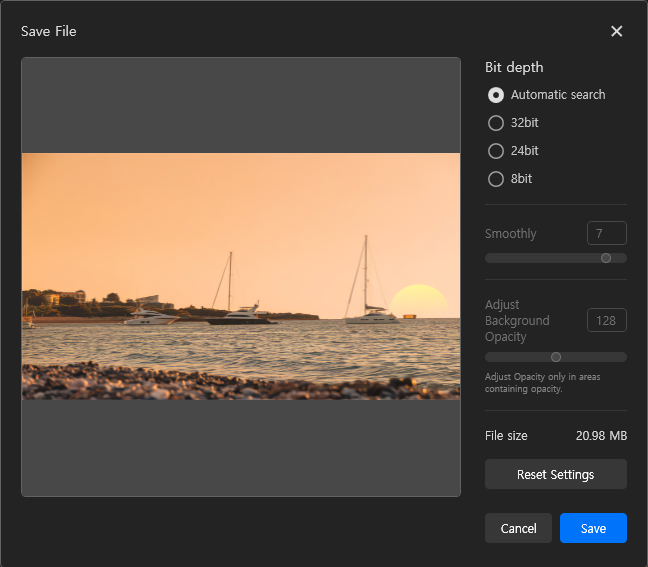648x567 pixels.
Task: Select the Automatic search bit depth option
Action: point(496,95)
